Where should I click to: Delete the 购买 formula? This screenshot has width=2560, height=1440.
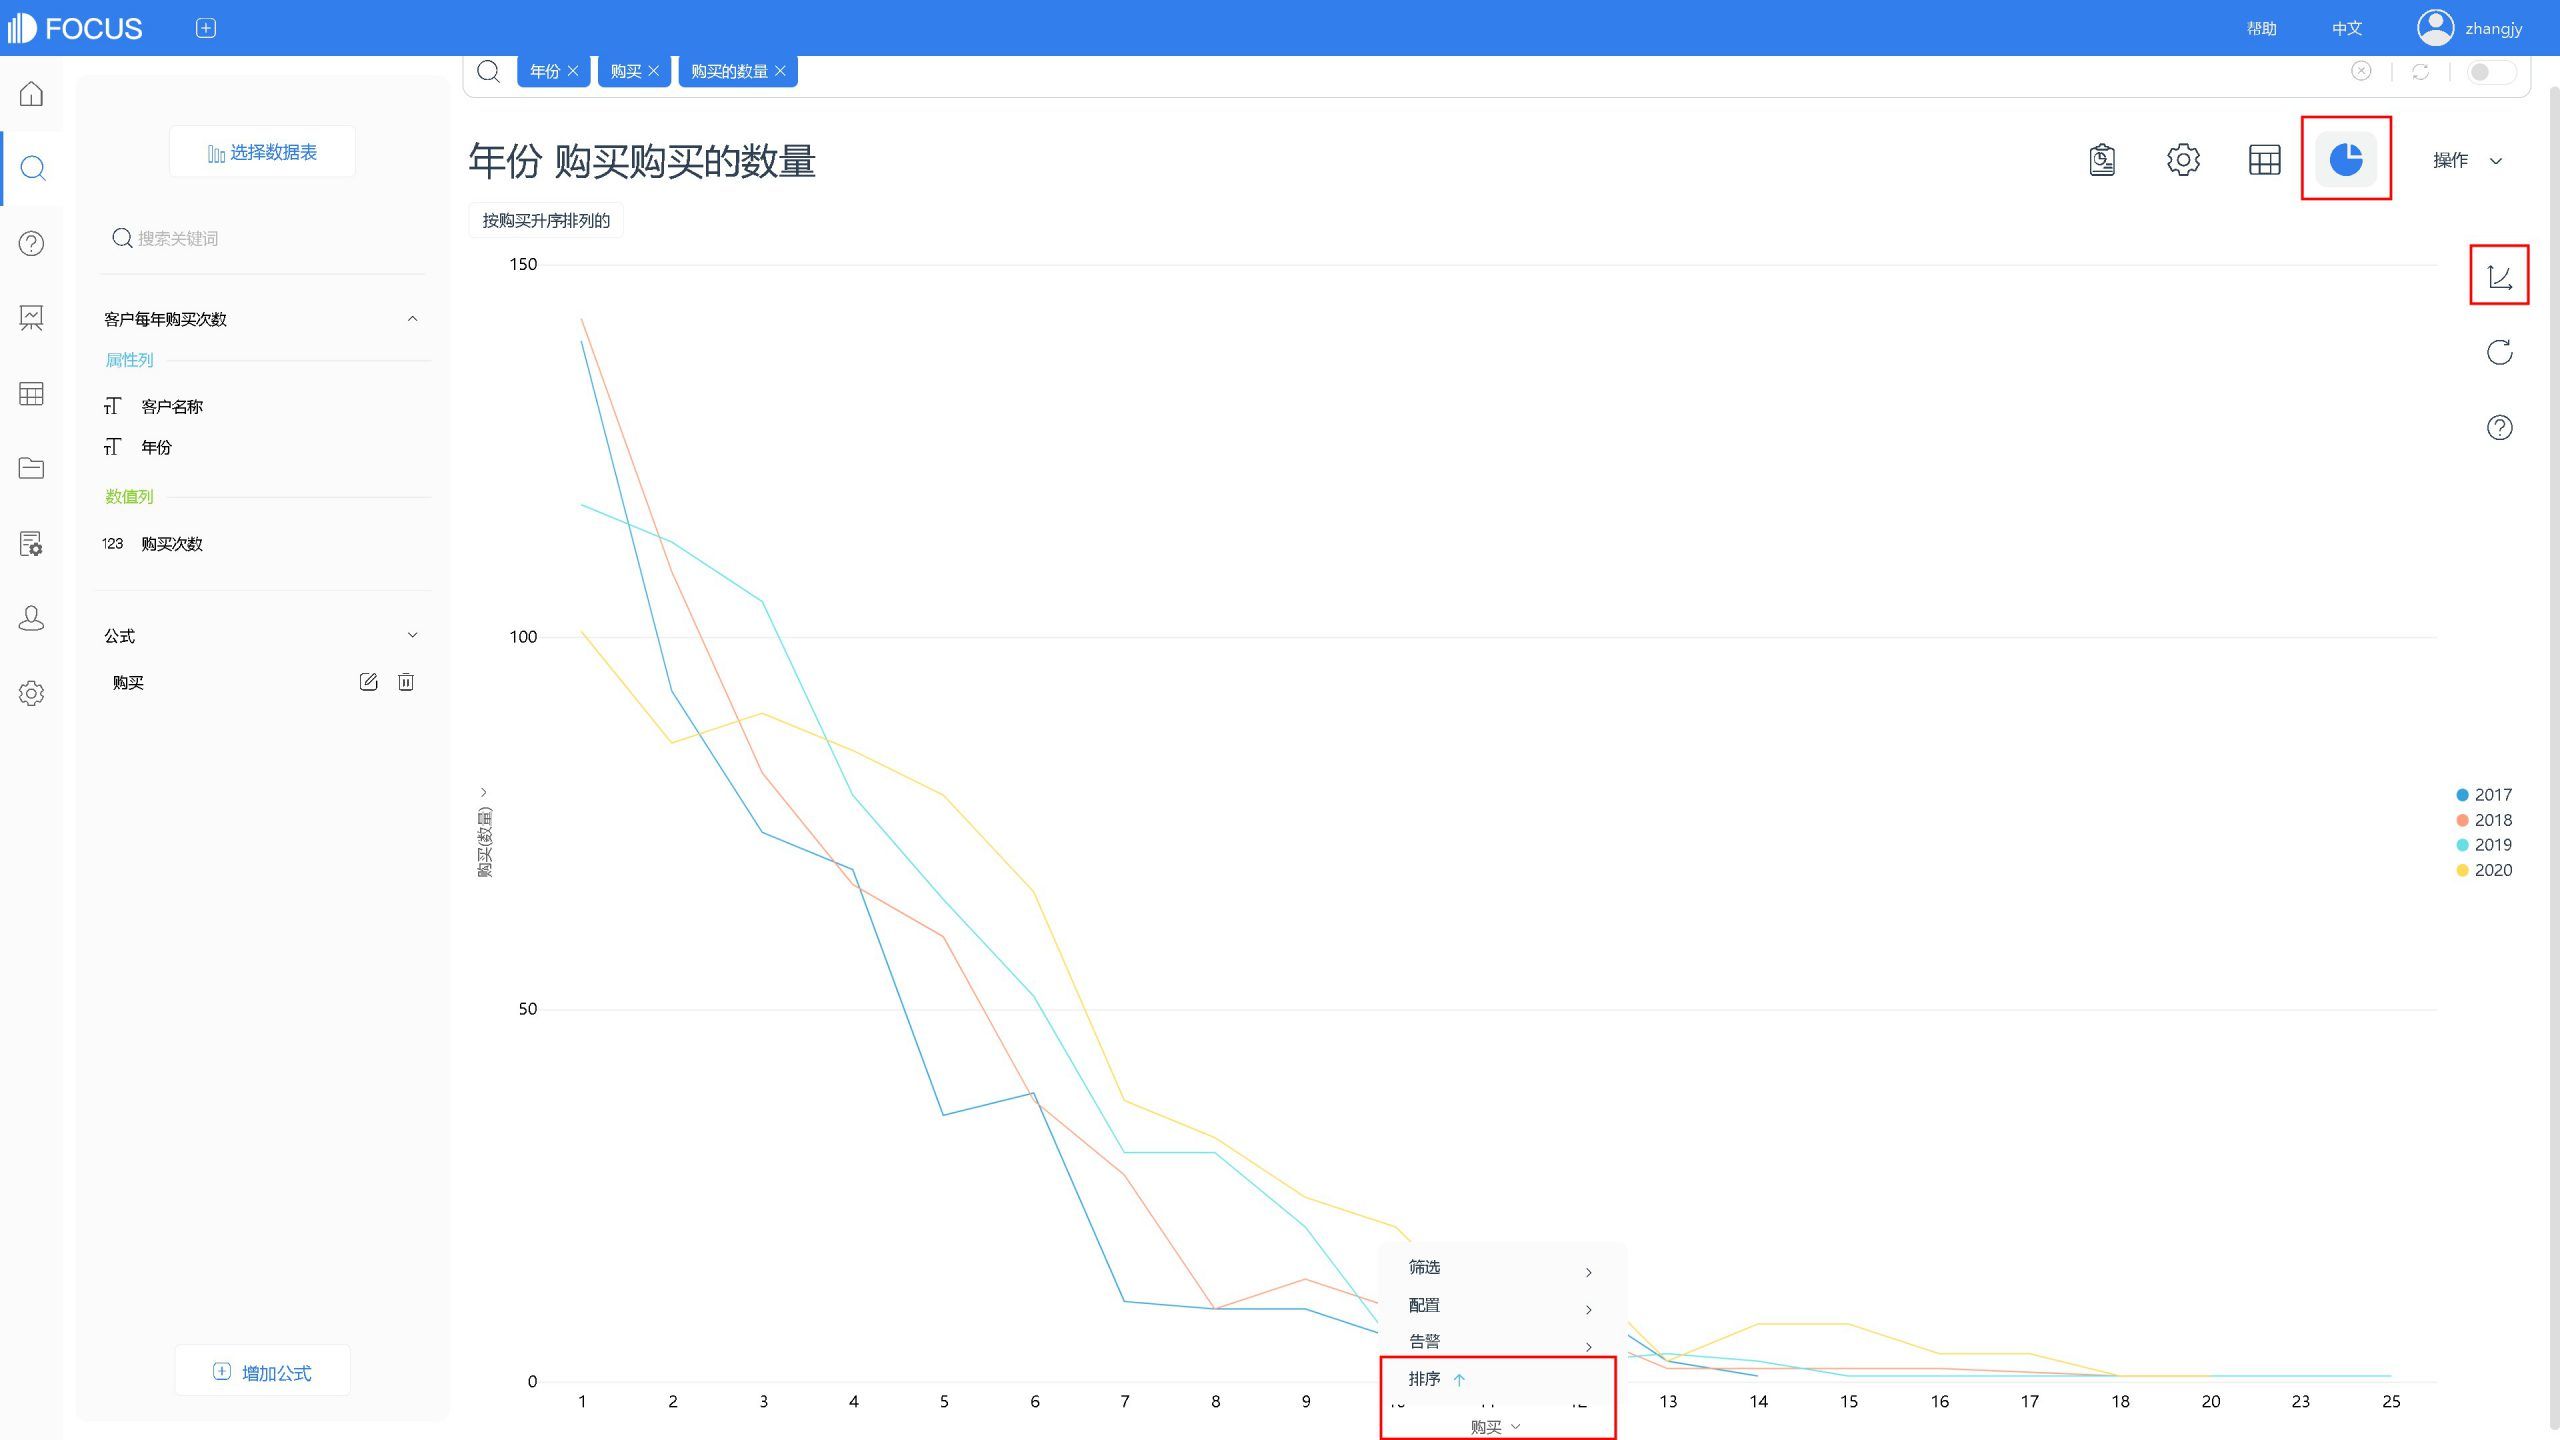point(406,682)
